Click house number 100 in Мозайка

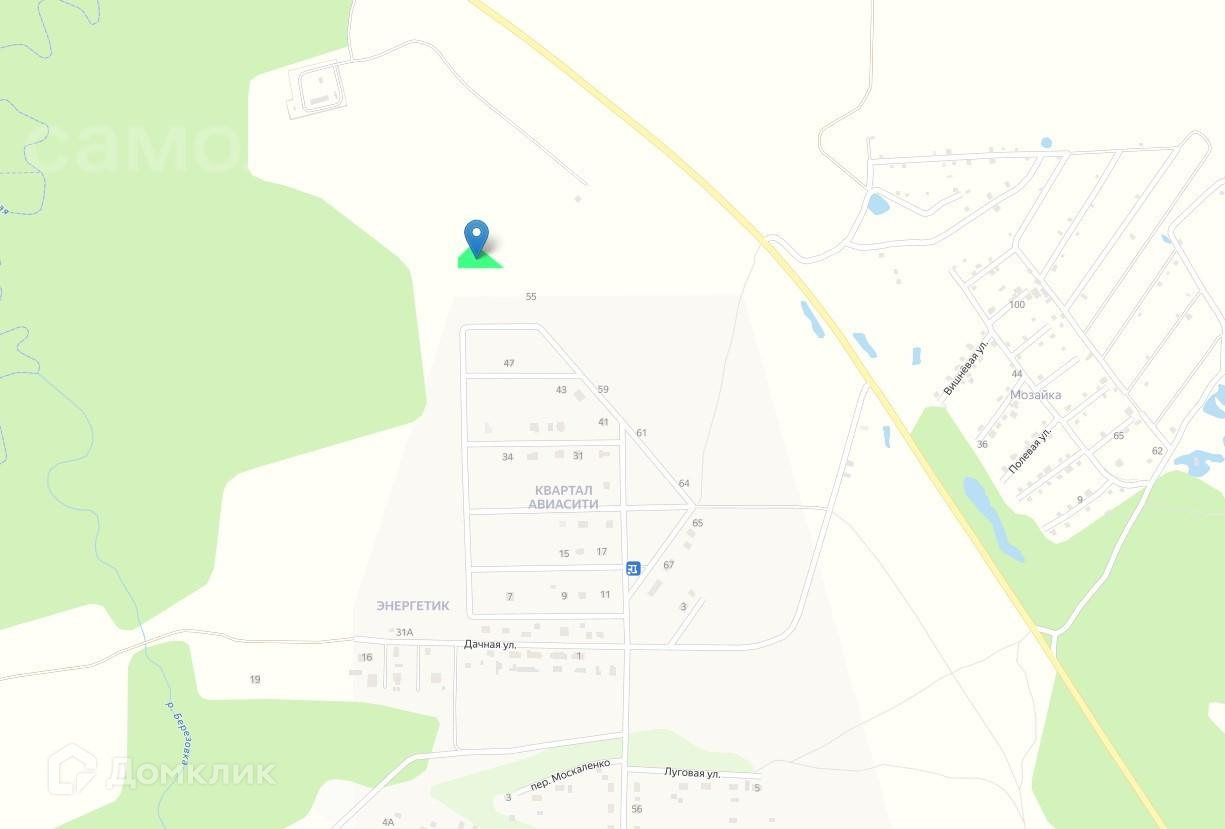tap(1017, 305)
